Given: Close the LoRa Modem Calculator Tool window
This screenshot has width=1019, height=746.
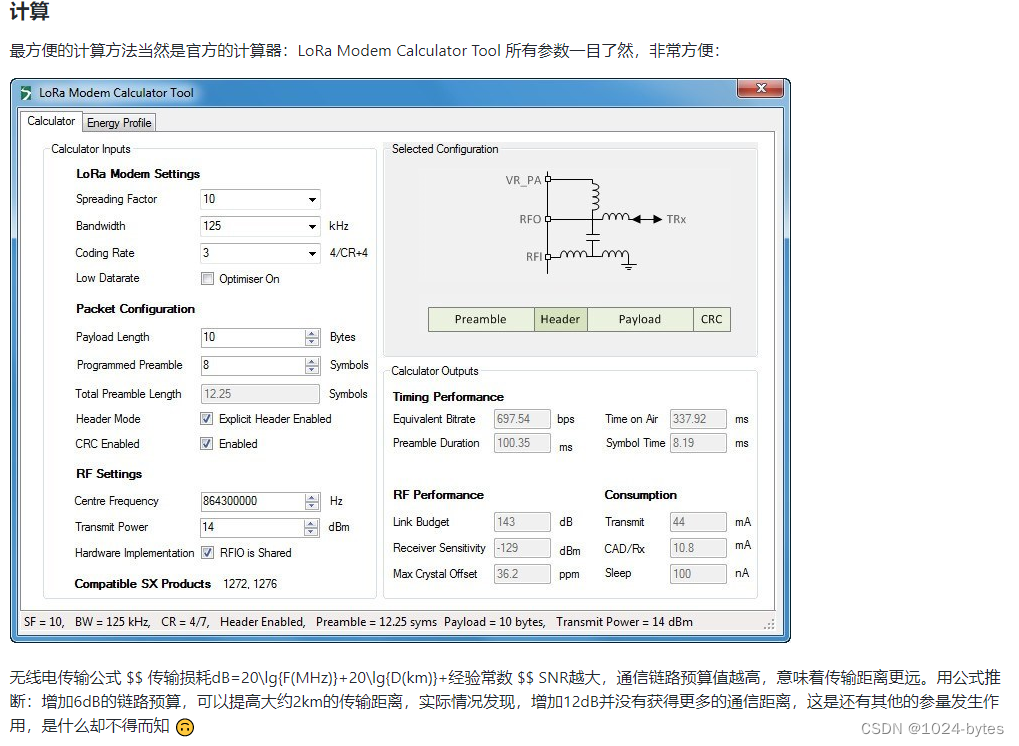Looking at the screenshot, I should tap(761, 88).
